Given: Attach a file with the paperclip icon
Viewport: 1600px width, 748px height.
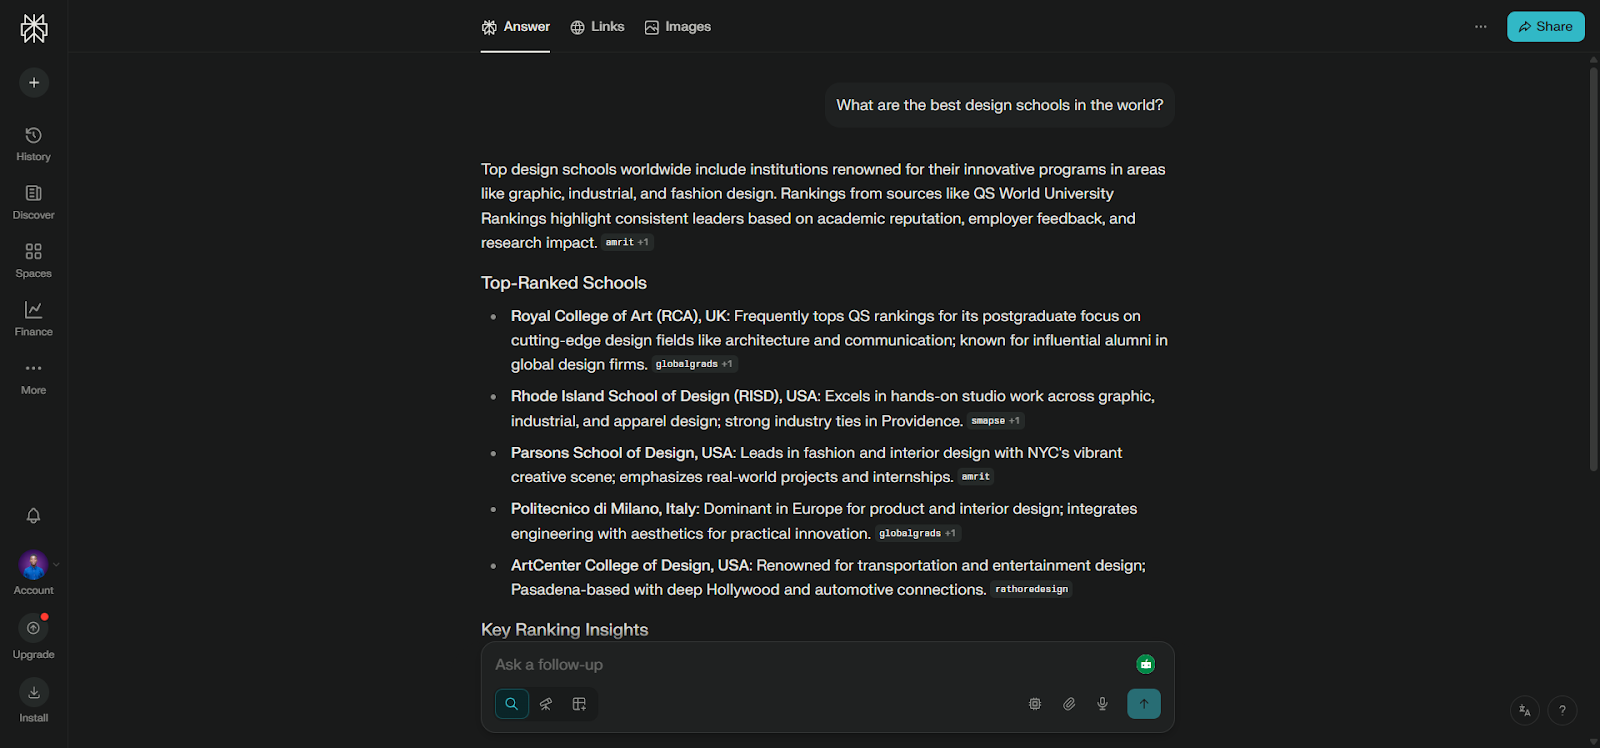Looking at the screenshot, I should pyautogui.click(x=1069, y=703).
